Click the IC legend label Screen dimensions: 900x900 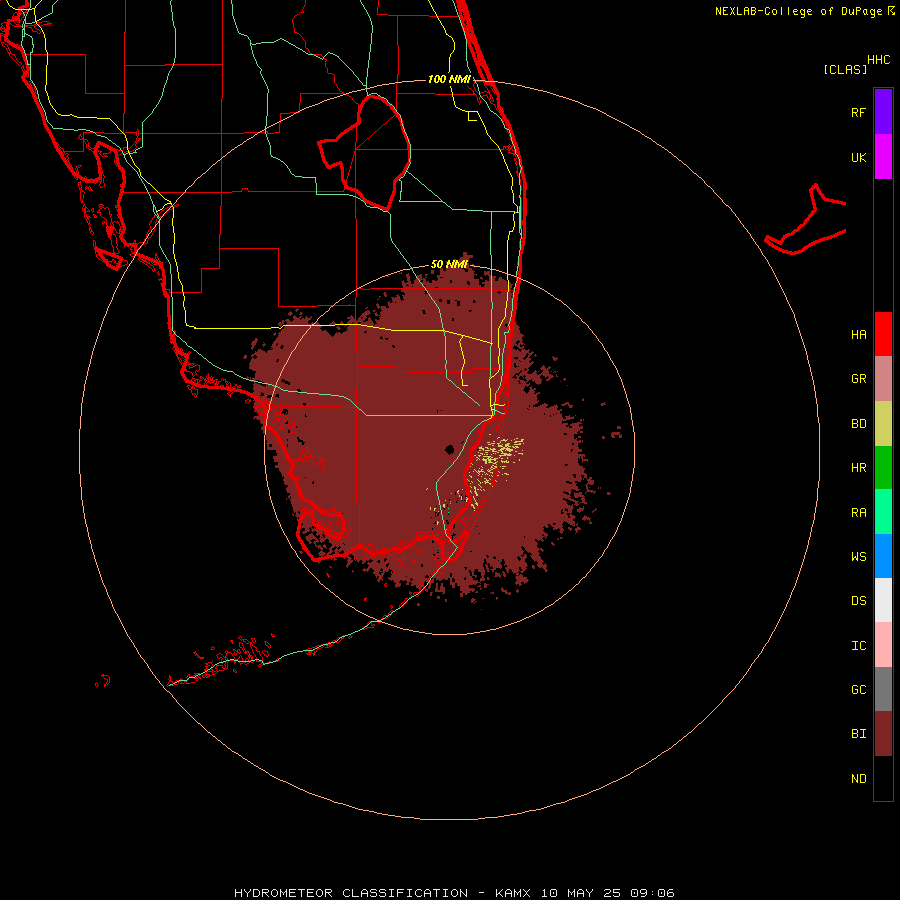[x=858, y=646]
